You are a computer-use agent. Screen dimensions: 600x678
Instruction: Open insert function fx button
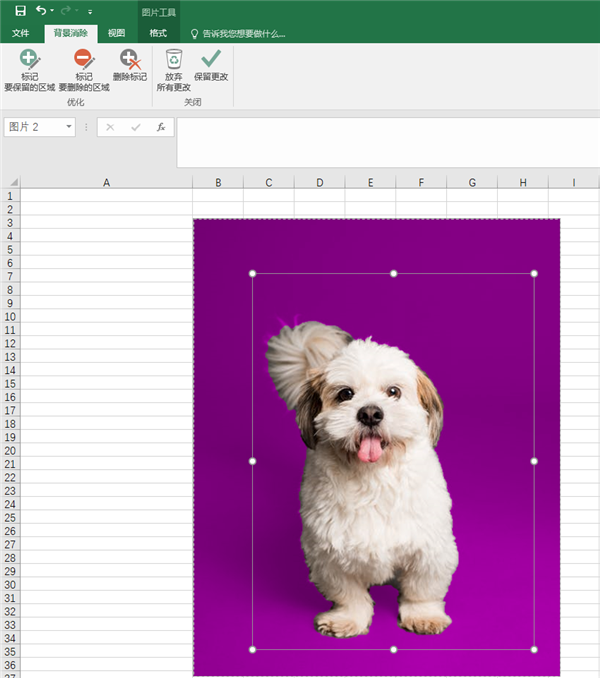coord(161,127)
